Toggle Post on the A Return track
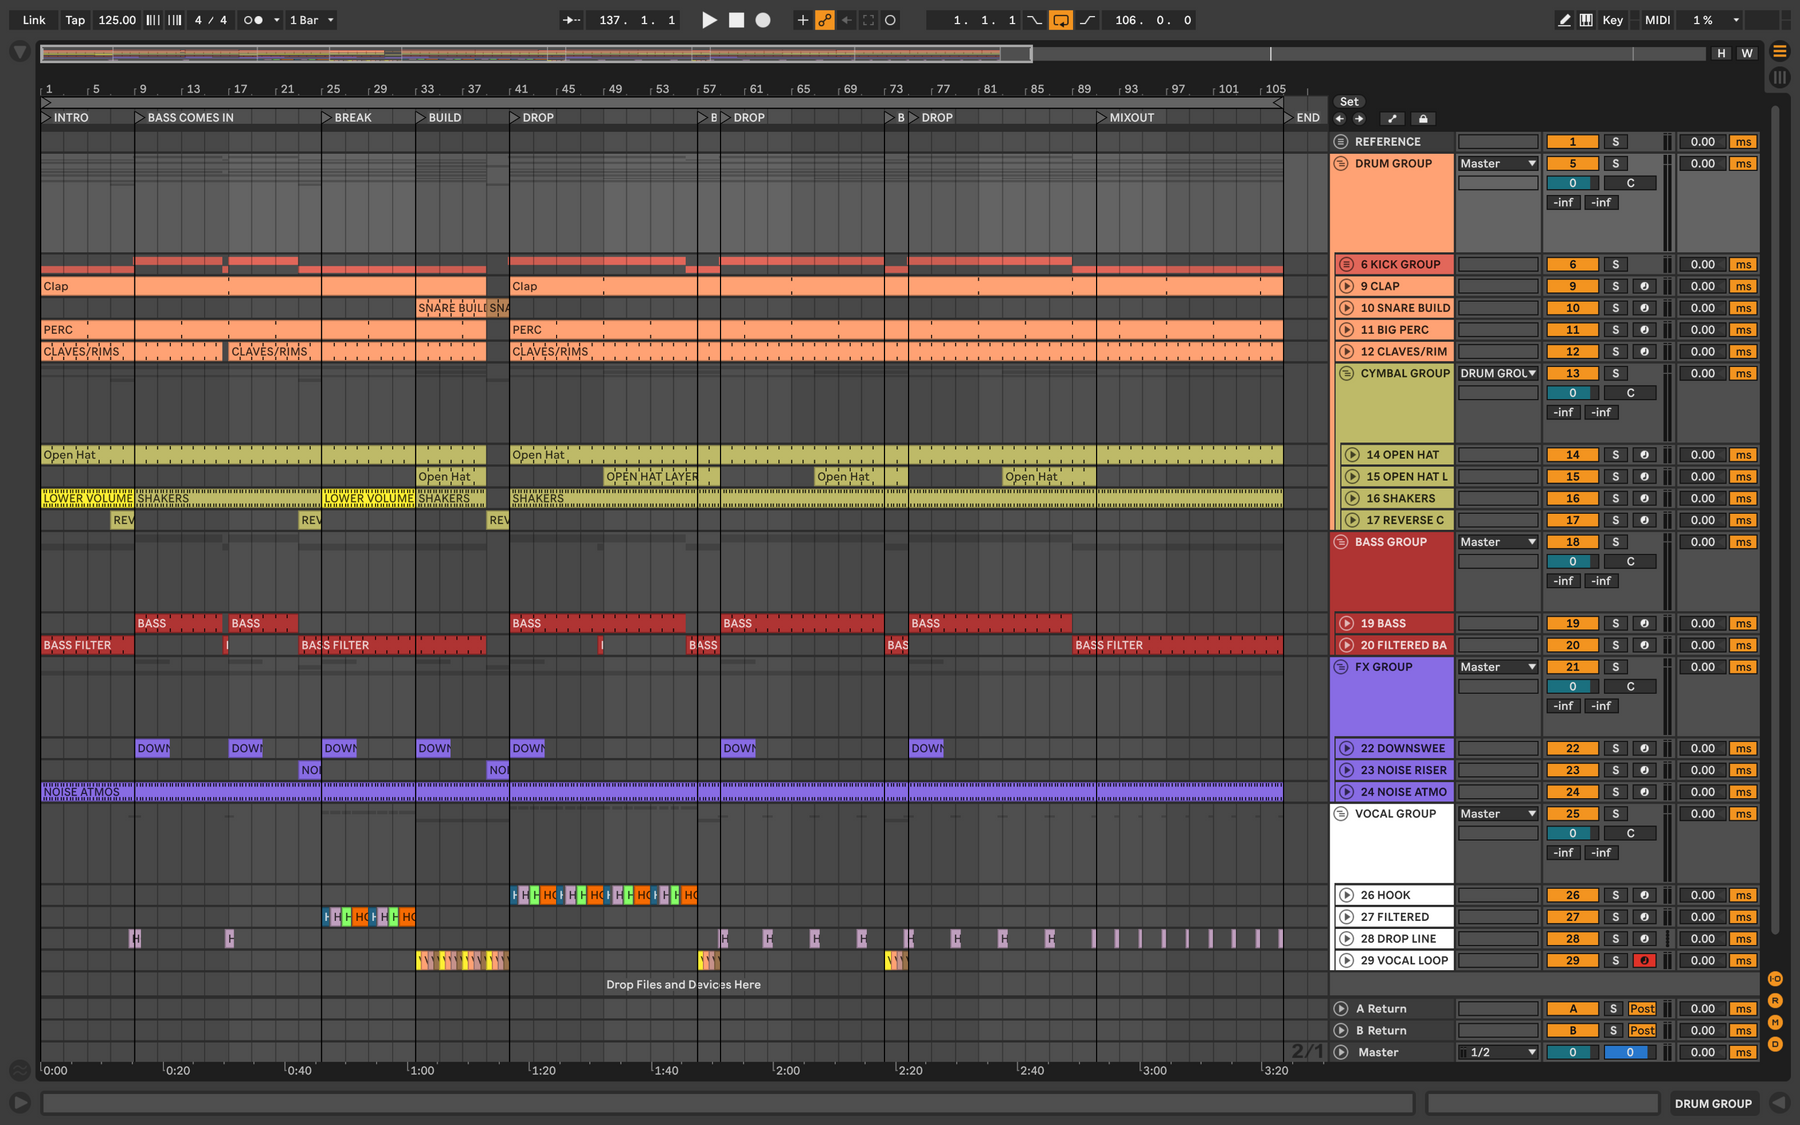 [1642, 1009]
